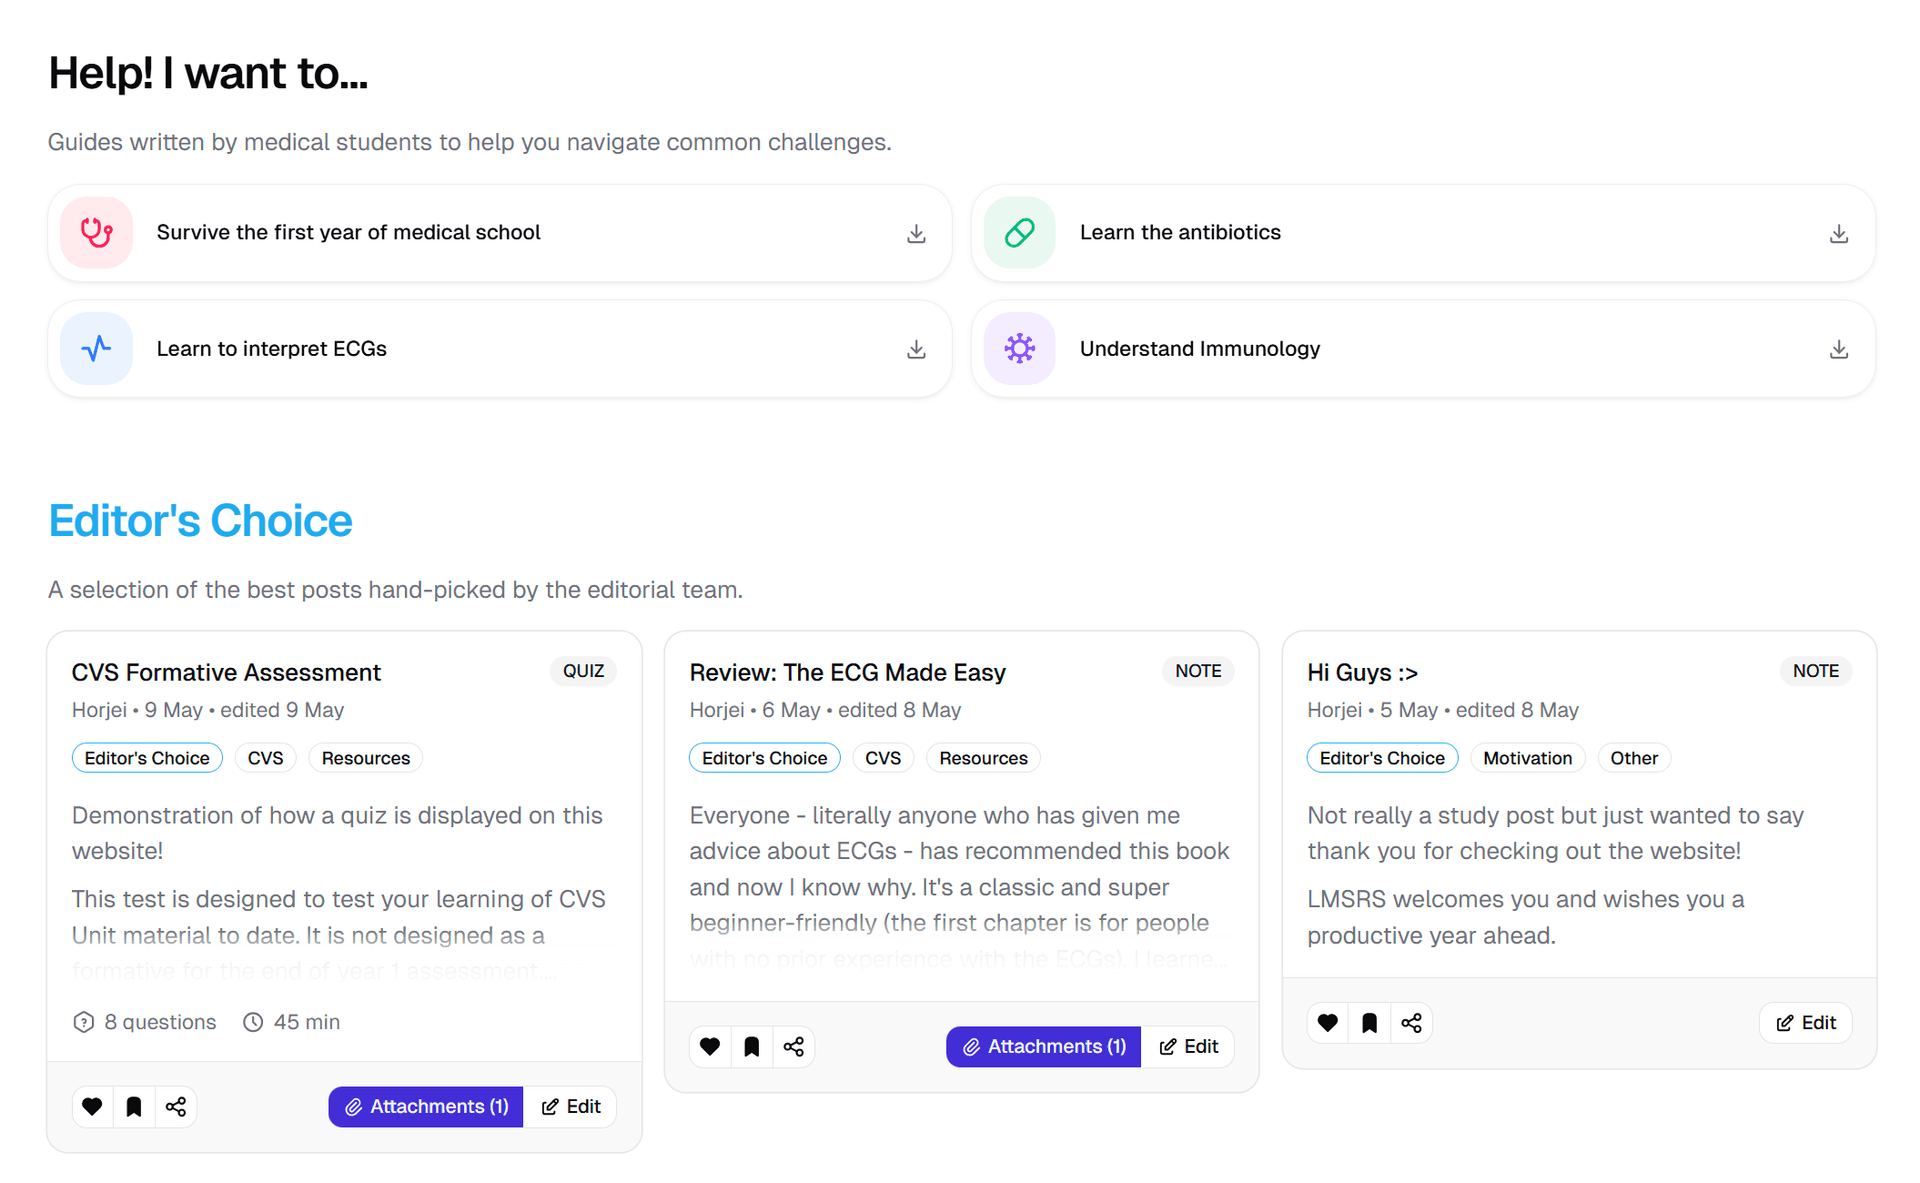Like the 'Hi Guys :>' post
The width and height of the screenshot is (1920, 1183).
coord(1328,1022)
